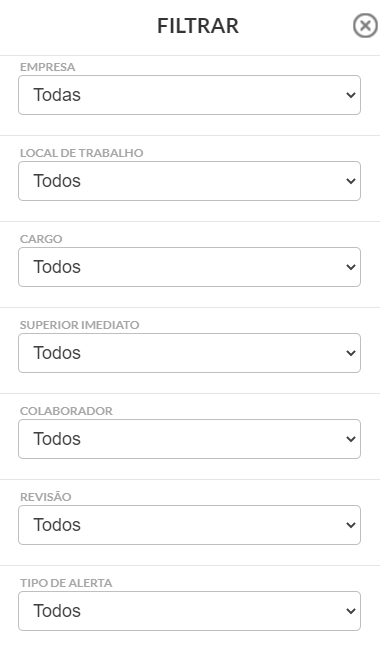The image size is (380, 645).
Task: Open the Revisão dropdown
Action: pyautogui.click(x=190, y=525)
